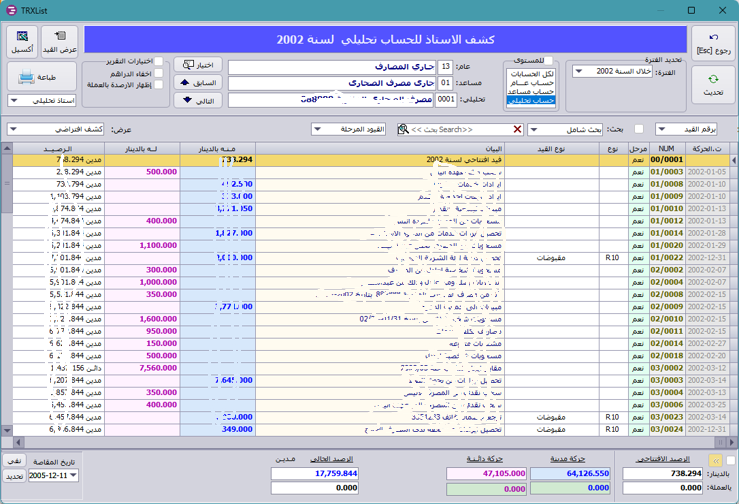The width and height of the screenshot is (739, 504).
Task: Click the ت.الحركة date column header
Action: [706, 149]
